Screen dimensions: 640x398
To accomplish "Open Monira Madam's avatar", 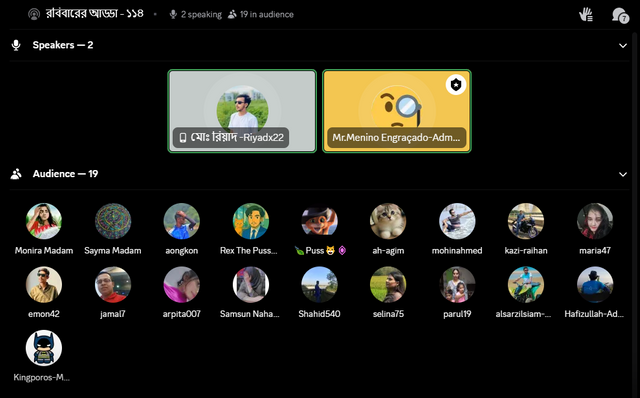I will [x=44, y=221].
